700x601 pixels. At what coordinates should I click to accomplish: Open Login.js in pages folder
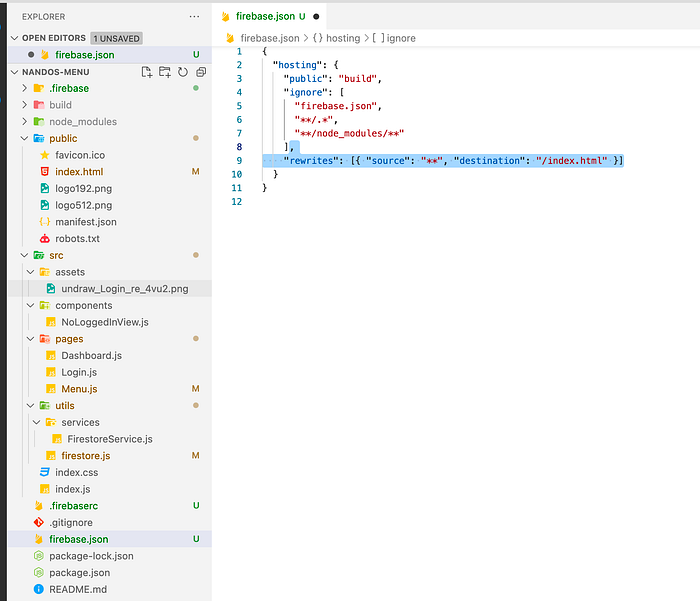[110, 372]
